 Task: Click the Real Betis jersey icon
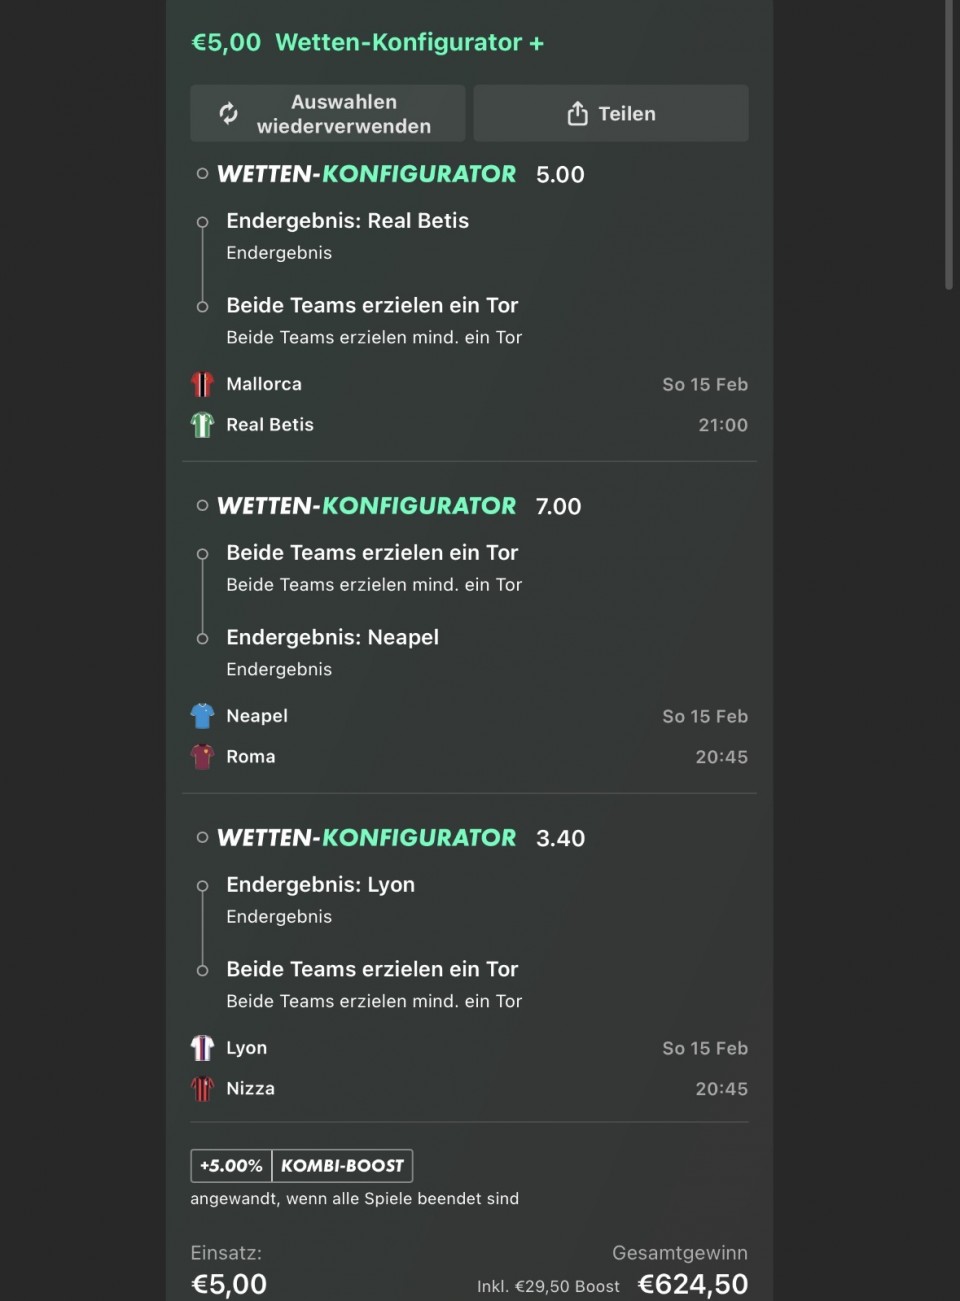point(202,425)
